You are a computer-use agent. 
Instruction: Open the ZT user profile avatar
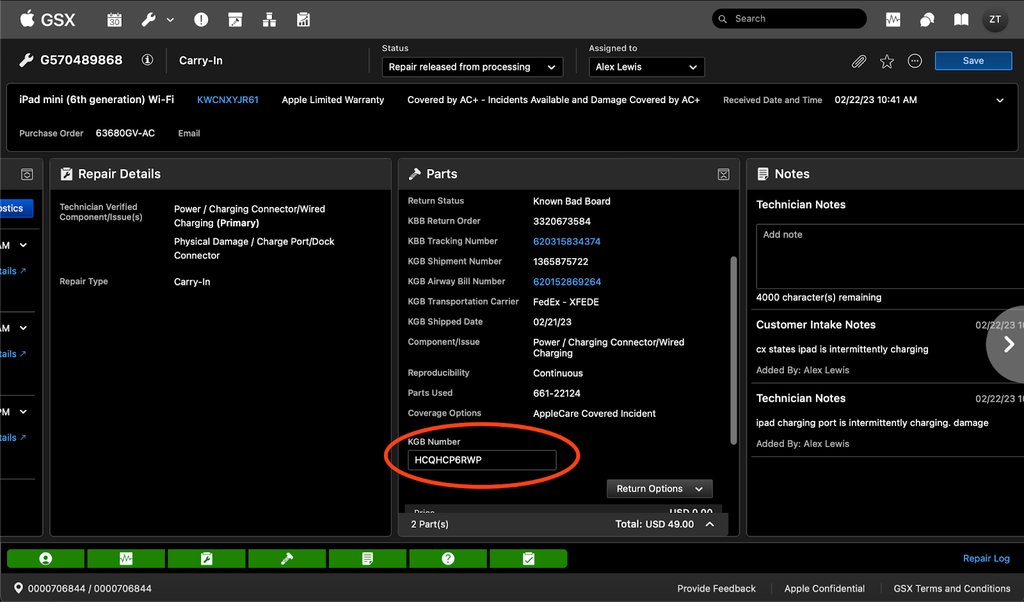point(995,20)
